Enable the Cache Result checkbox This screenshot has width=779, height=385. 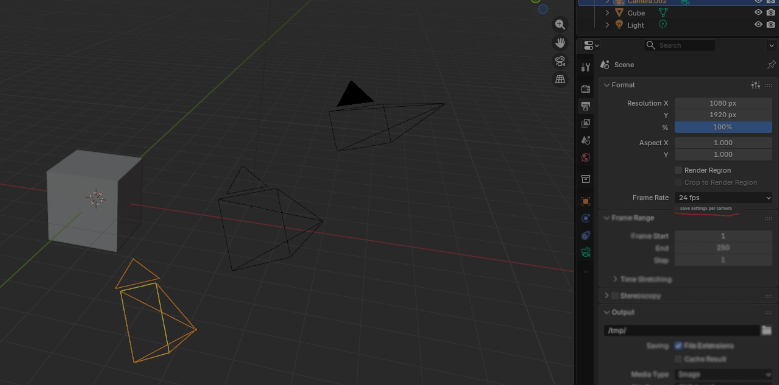[x=678, y=359]
